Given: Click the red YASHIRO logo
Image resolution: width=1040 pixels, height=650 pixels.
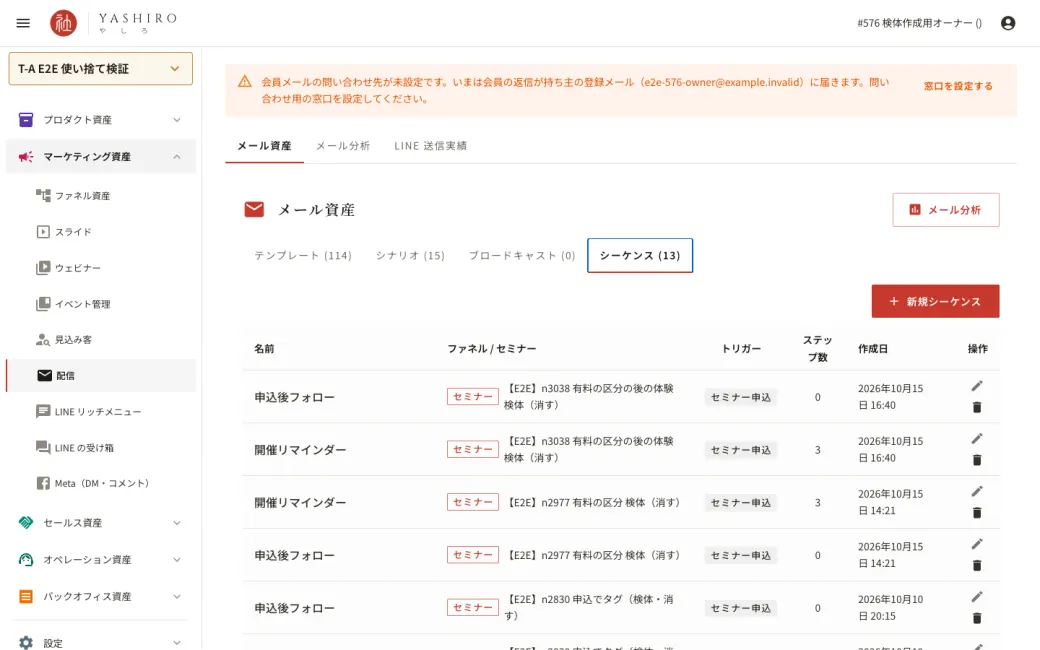Looking at the screenshot, I should pos(64,23).
